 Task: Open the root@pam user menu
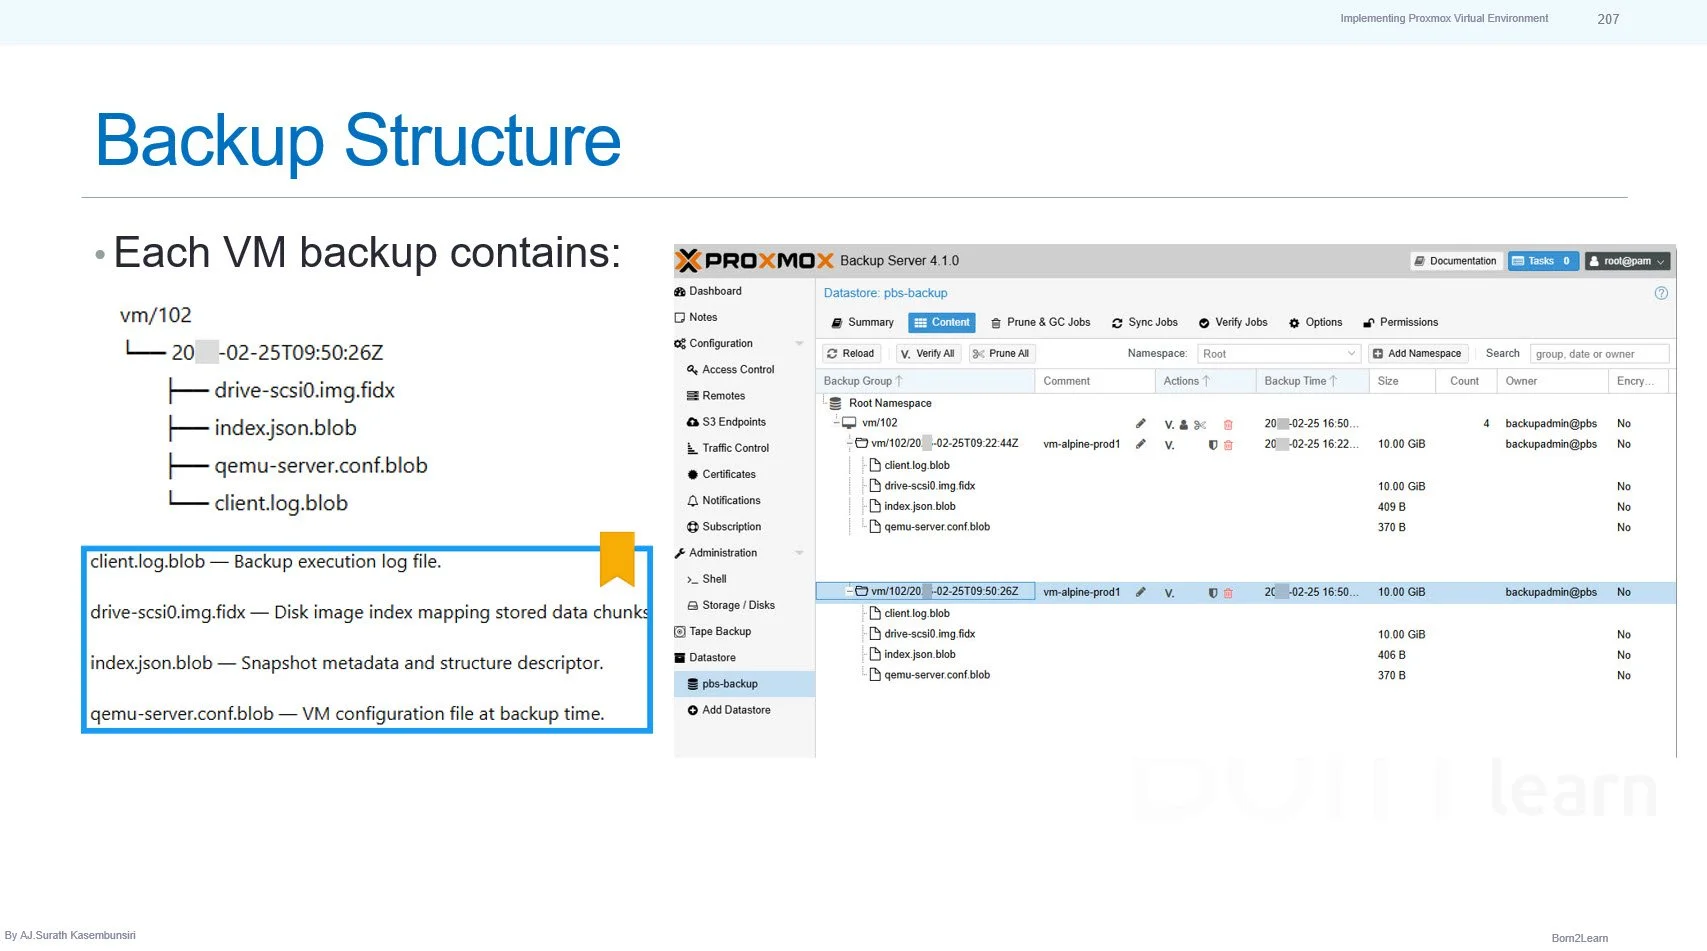pyautogui.click(x=1628, y=261)
